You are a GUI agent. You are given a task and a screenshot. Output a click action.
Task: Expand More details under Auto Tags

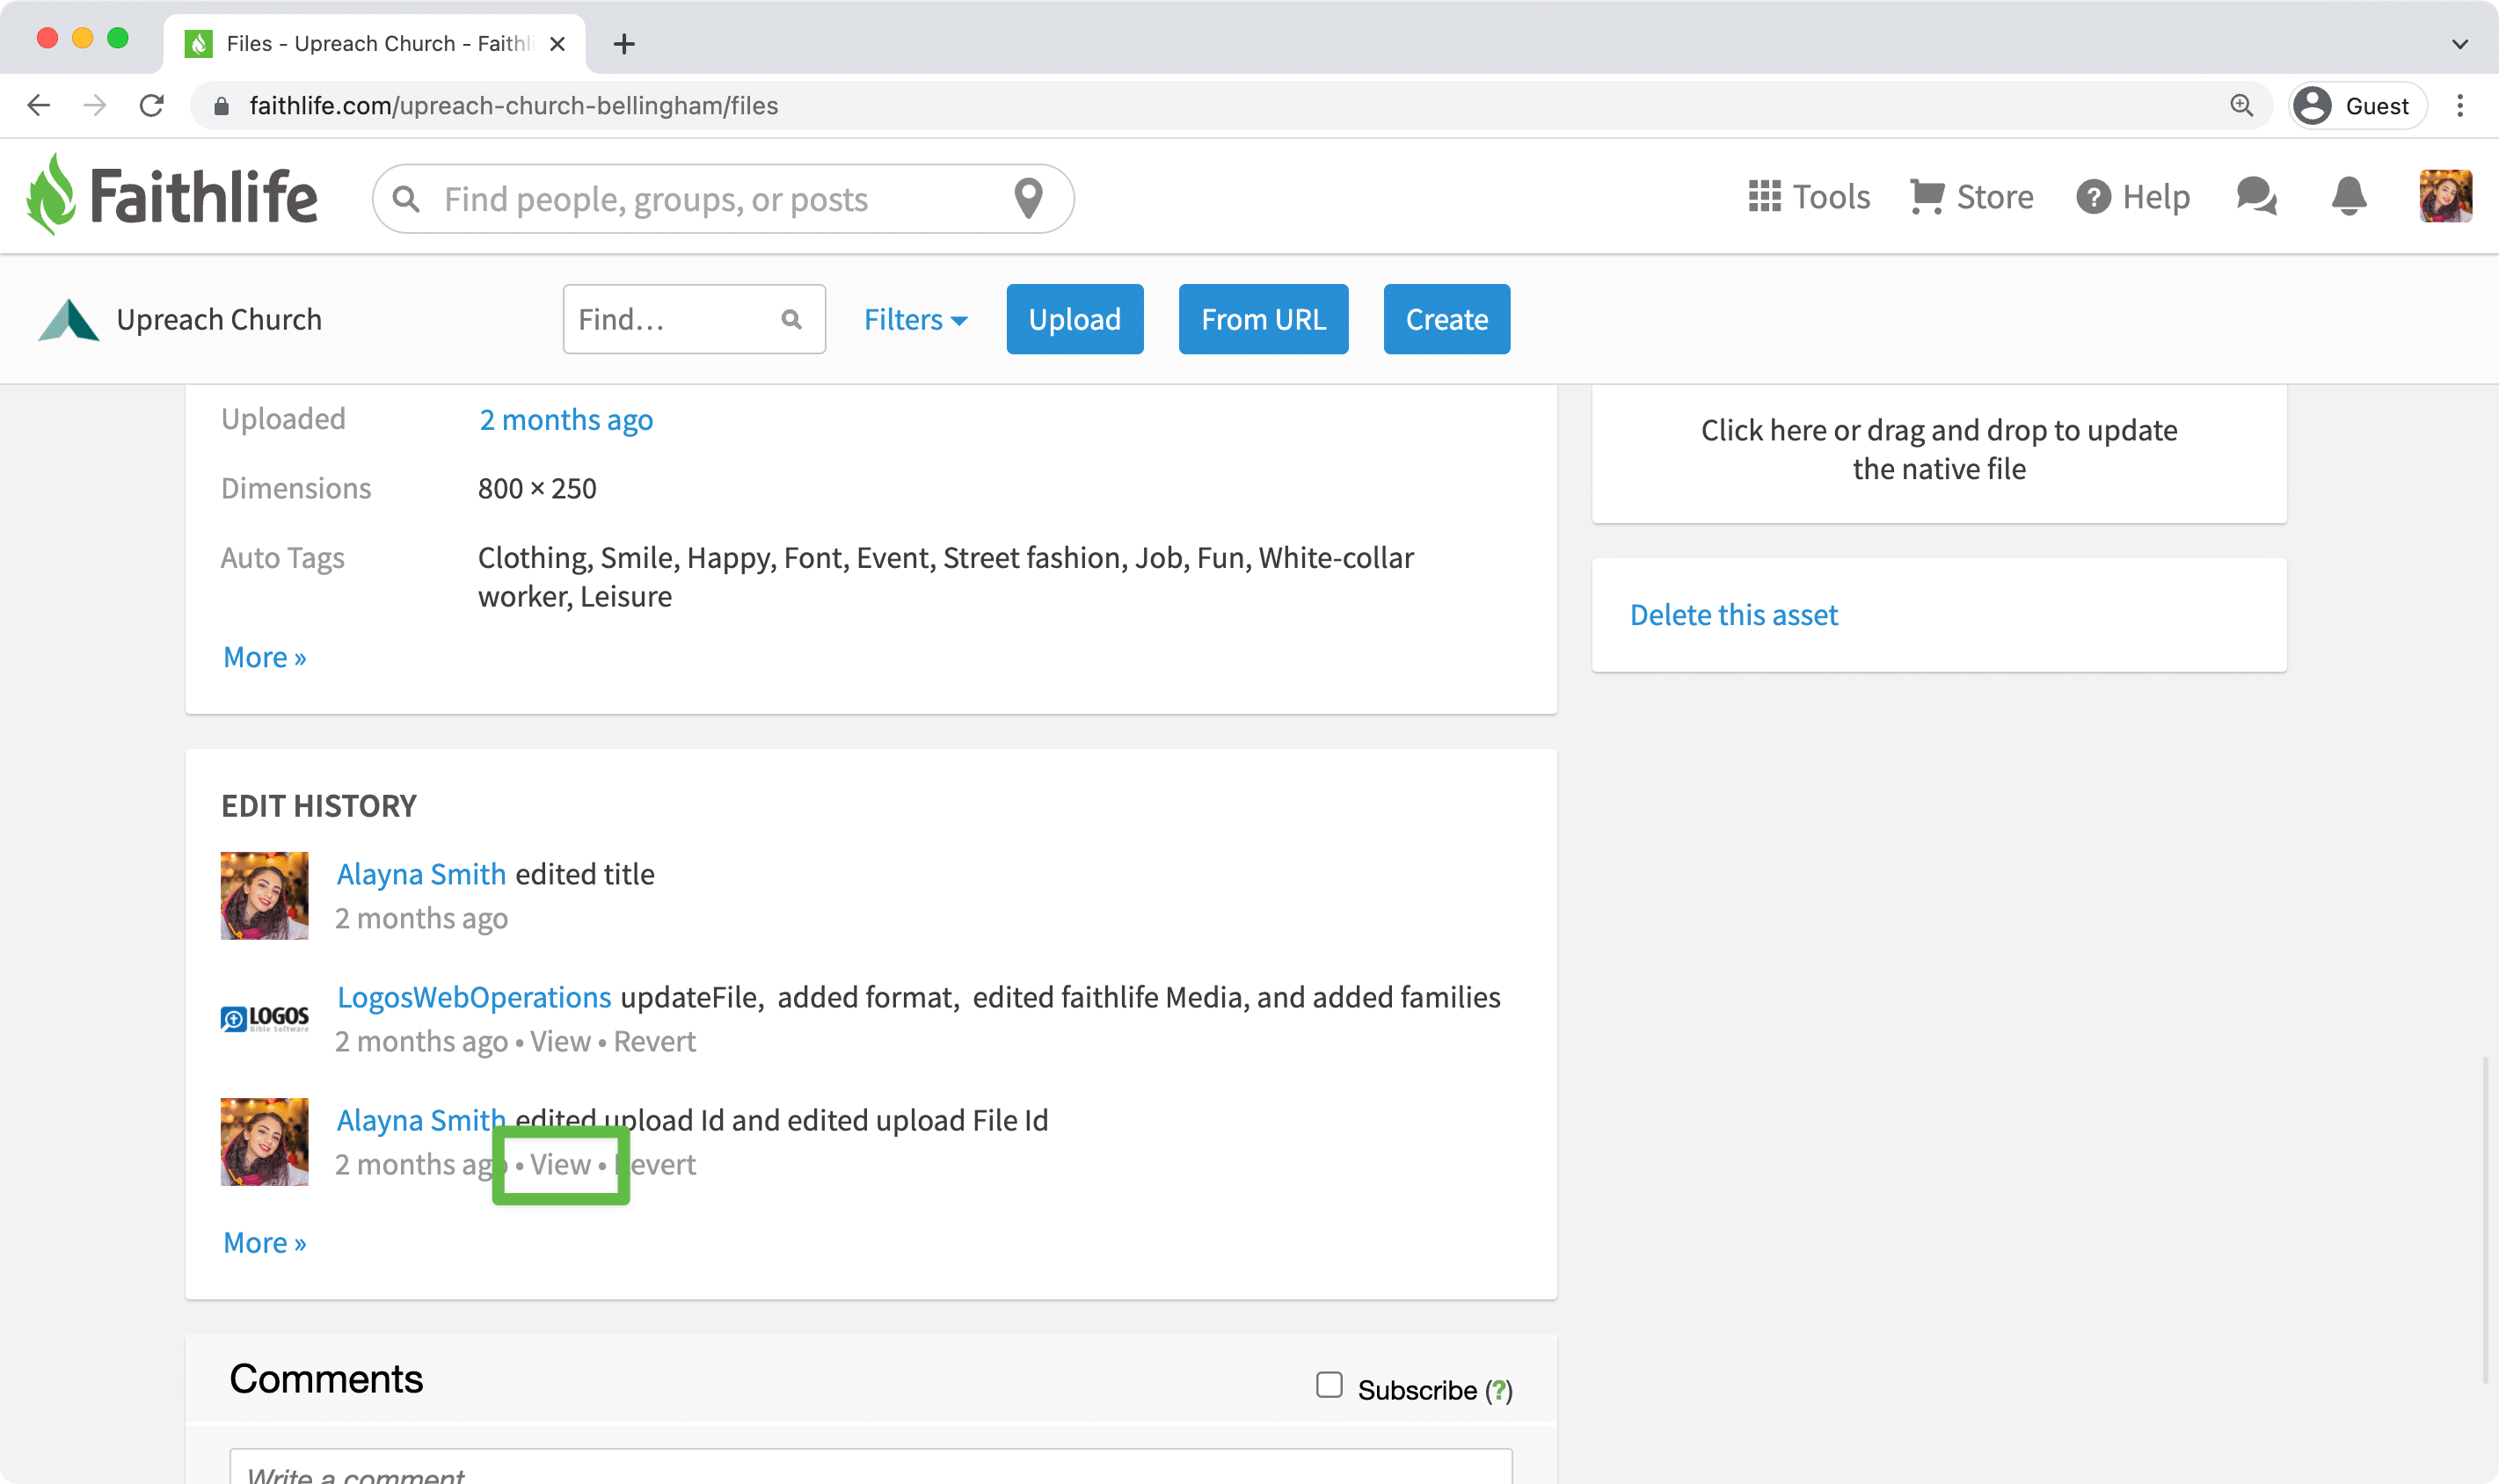pos(264,658)
